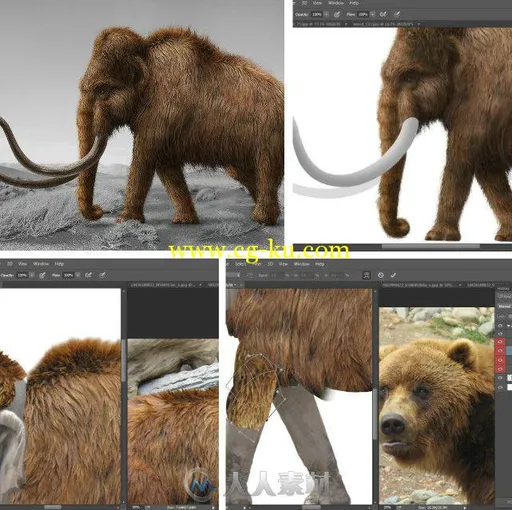512x510 pixels.
Task: Cancel the transform with the circle-slash icon
Action: pyautogui.click(x=381, y=275)
